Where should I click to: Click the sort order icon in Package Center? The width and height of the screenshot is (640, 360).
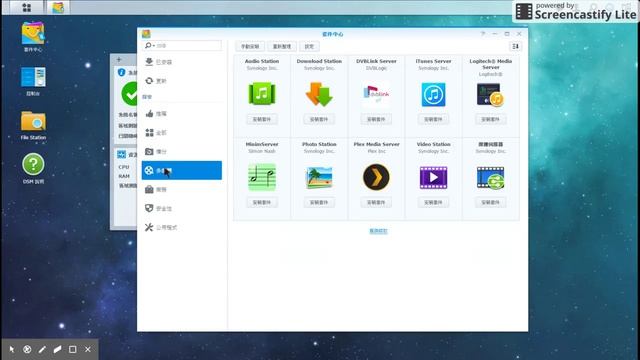coord(516,46)
